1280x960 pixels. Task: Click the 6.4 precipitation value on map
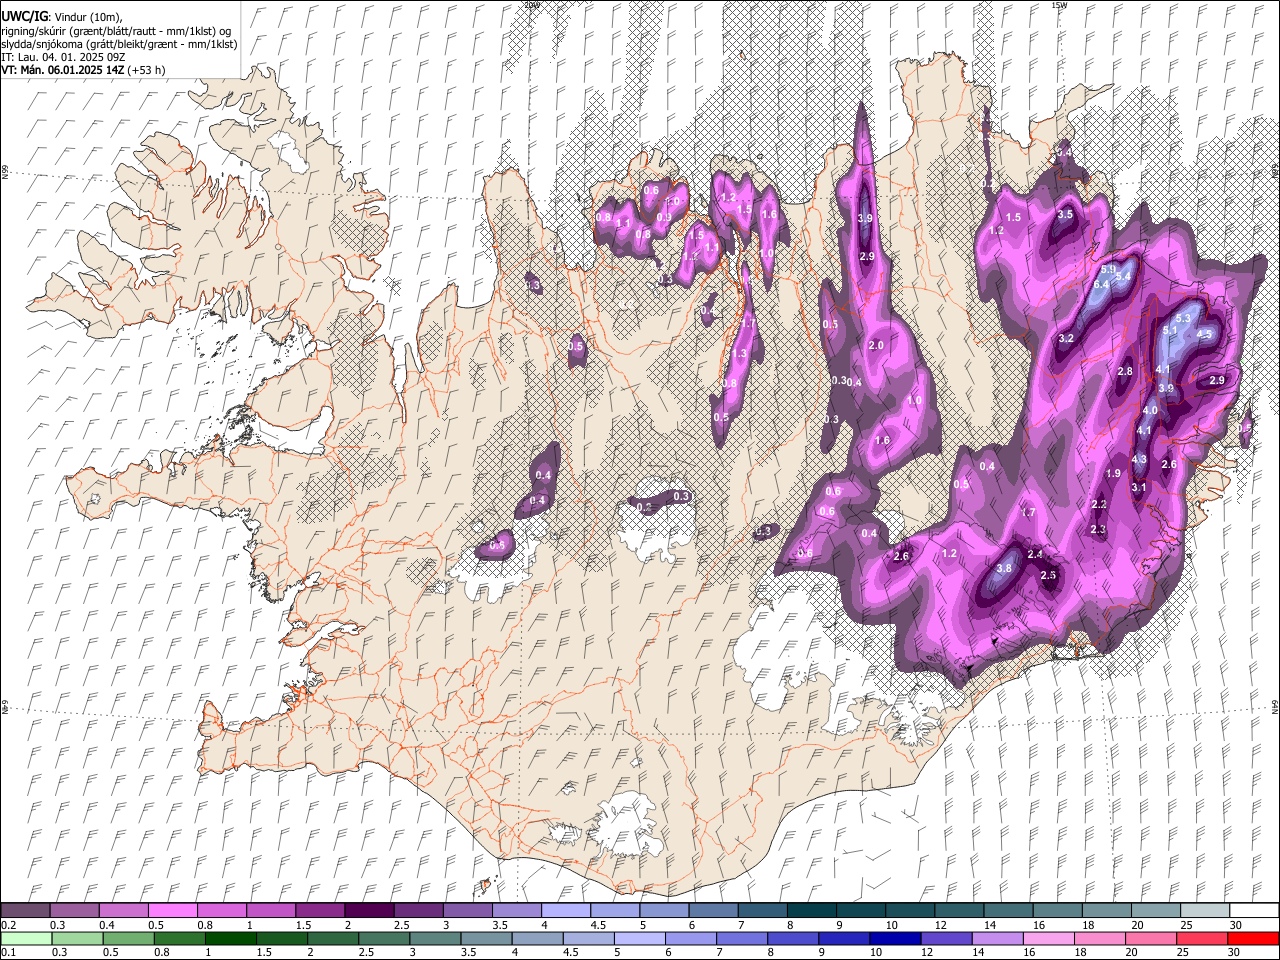tap(1102, 285)
